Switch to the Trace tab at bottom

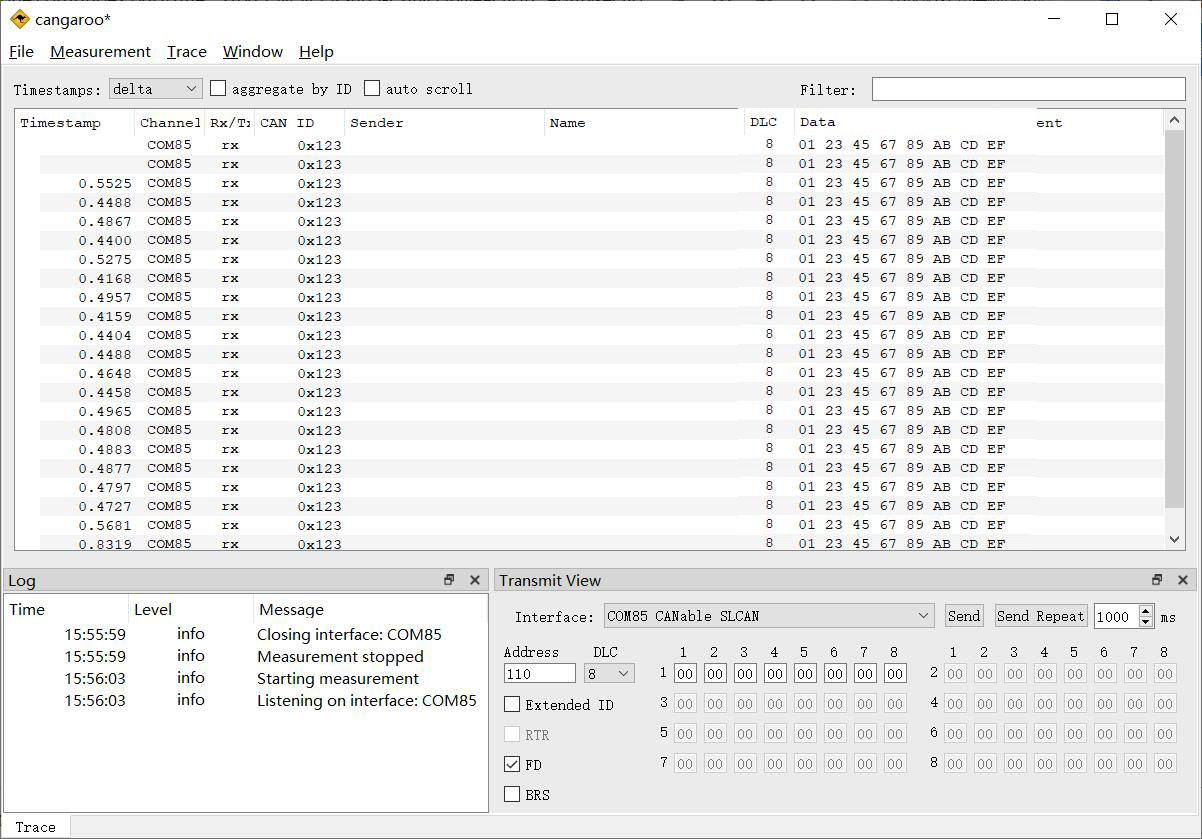[36, 827]
